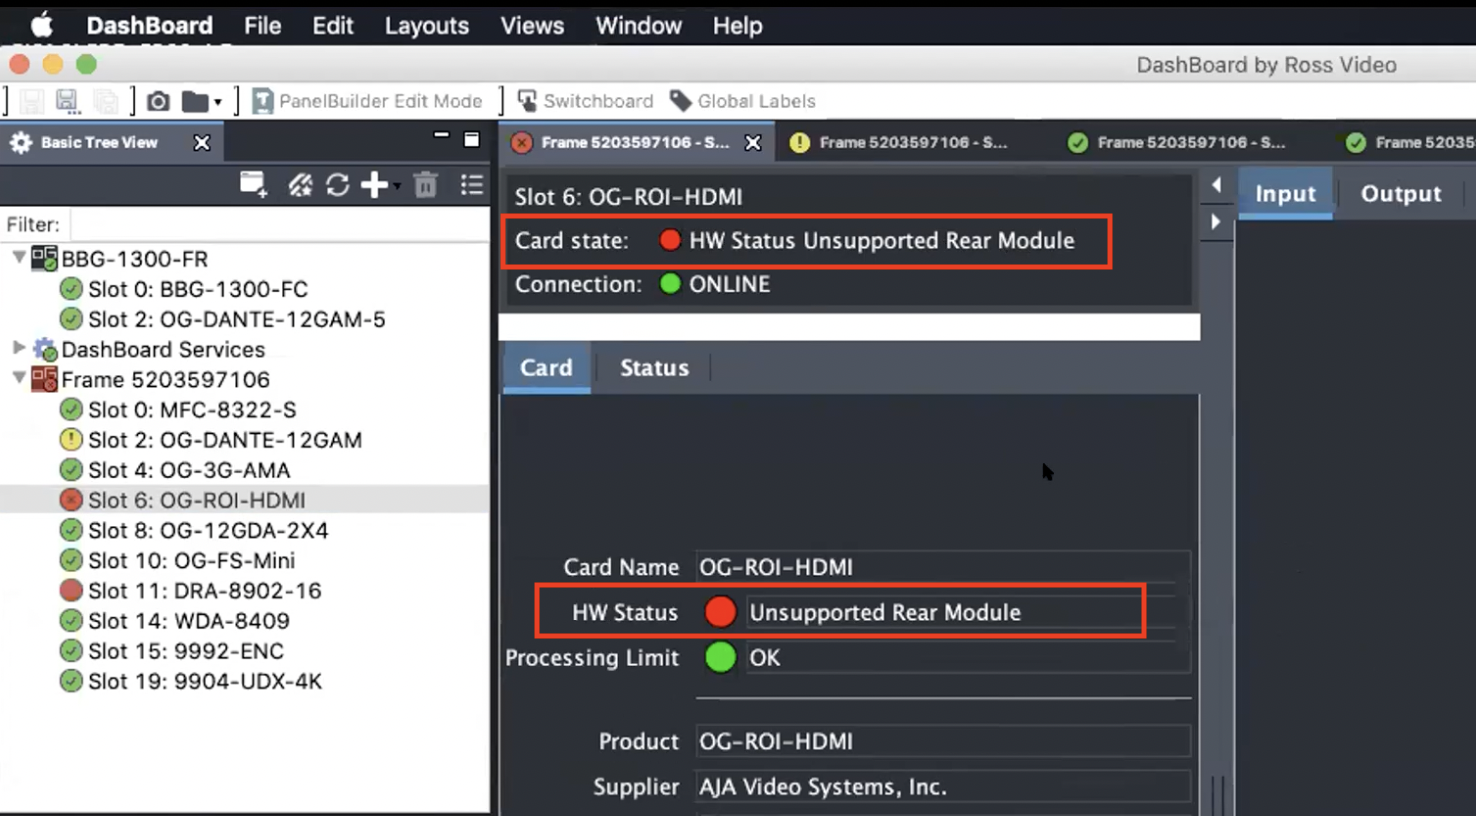
Task: Enable PanelBuilder Edit Mode
Action: (x=368, y=101)
